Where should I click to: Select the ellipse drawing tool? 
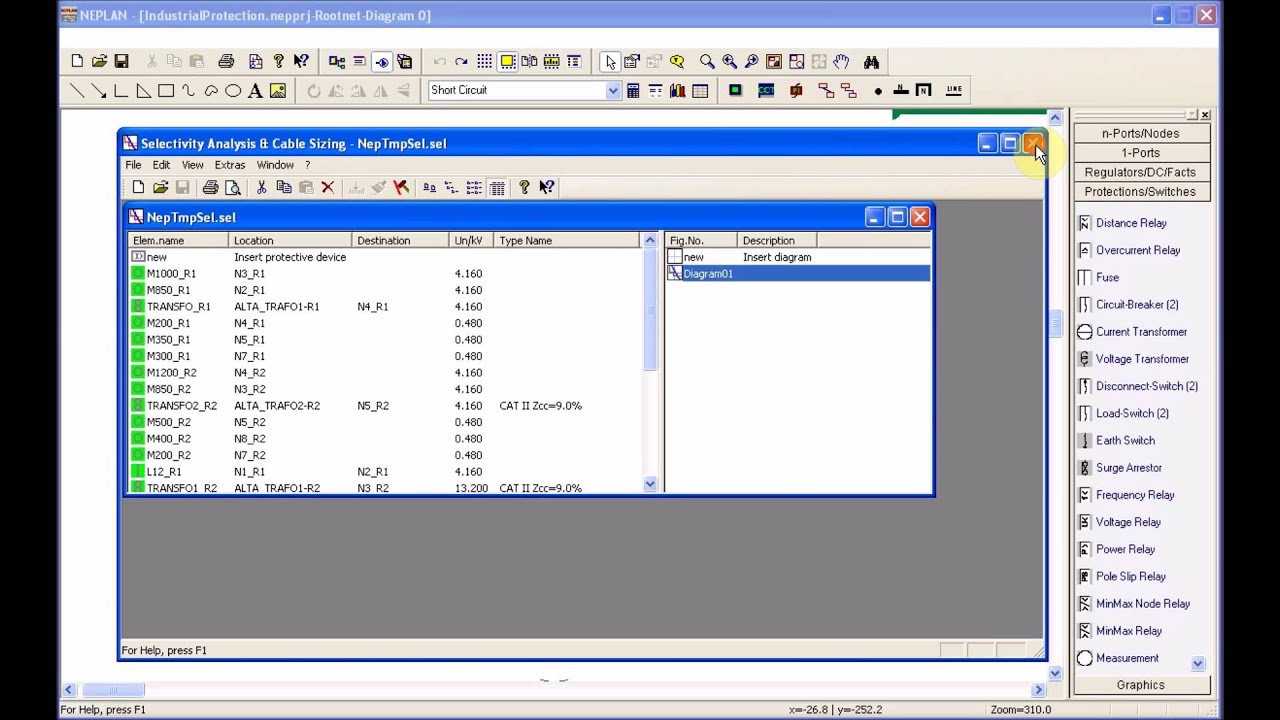[x=233, y=91]
